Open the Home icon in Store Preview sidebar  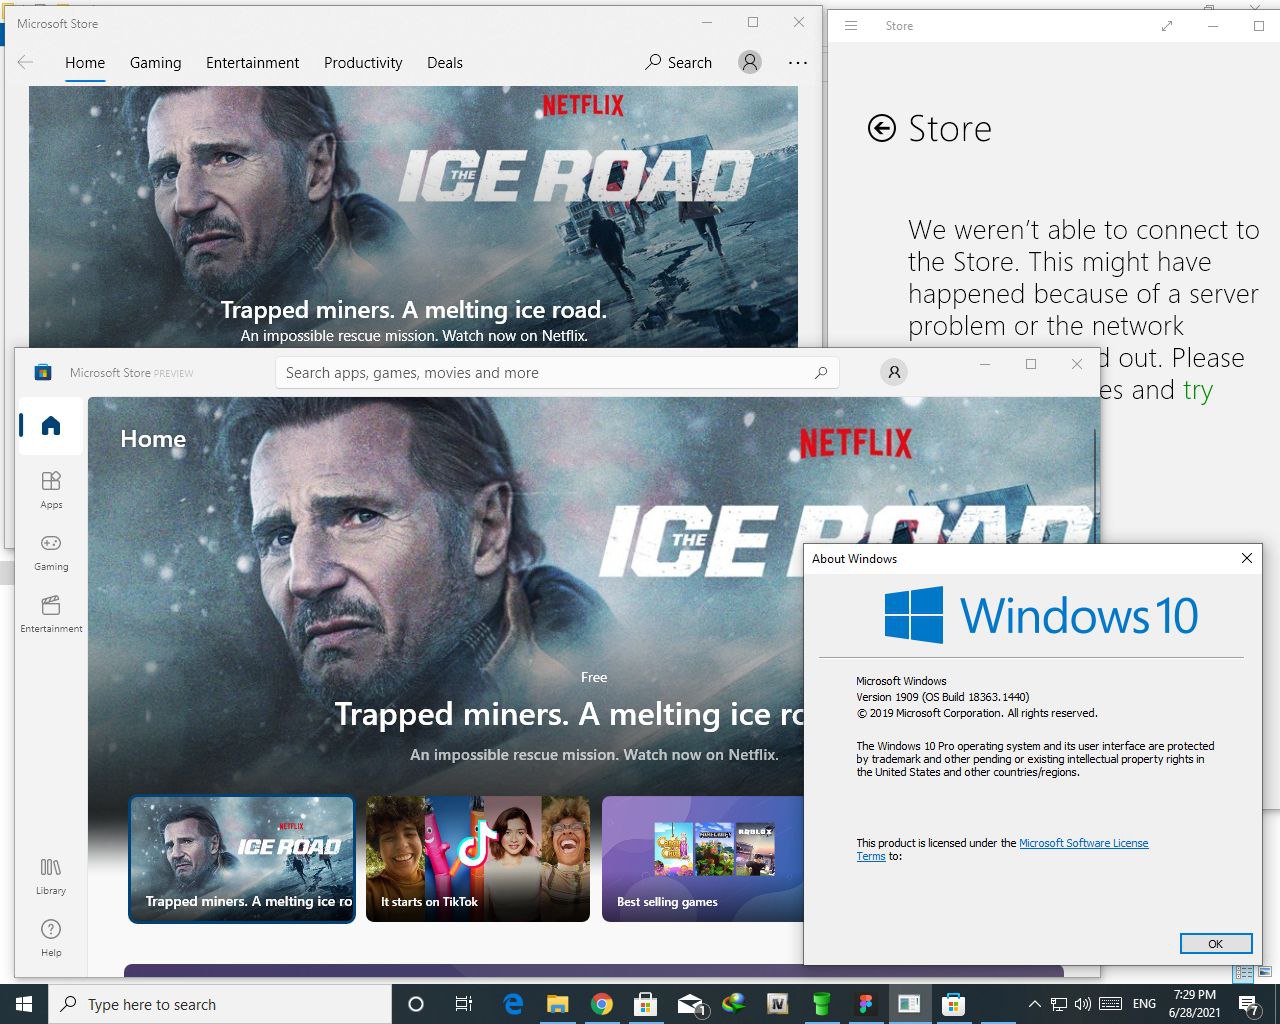[x=51, y=426]
